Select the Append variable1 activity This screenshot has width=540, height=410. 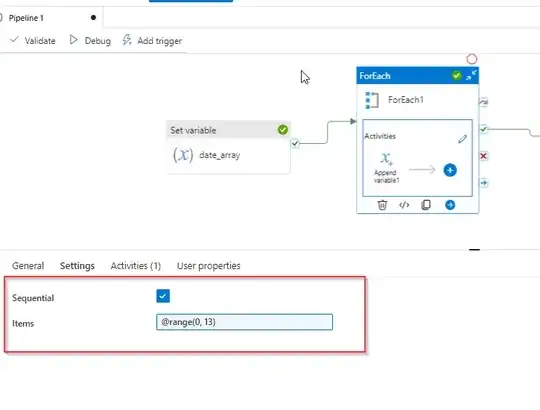pyautogui.click(x=386, y=168)
